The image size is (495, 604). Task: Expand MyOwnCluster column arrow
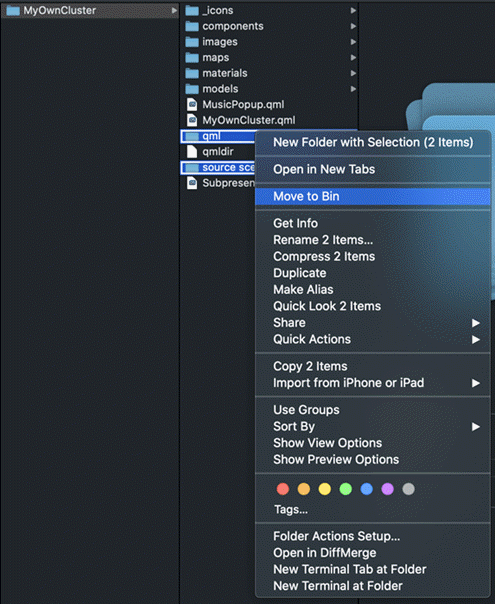174,10
